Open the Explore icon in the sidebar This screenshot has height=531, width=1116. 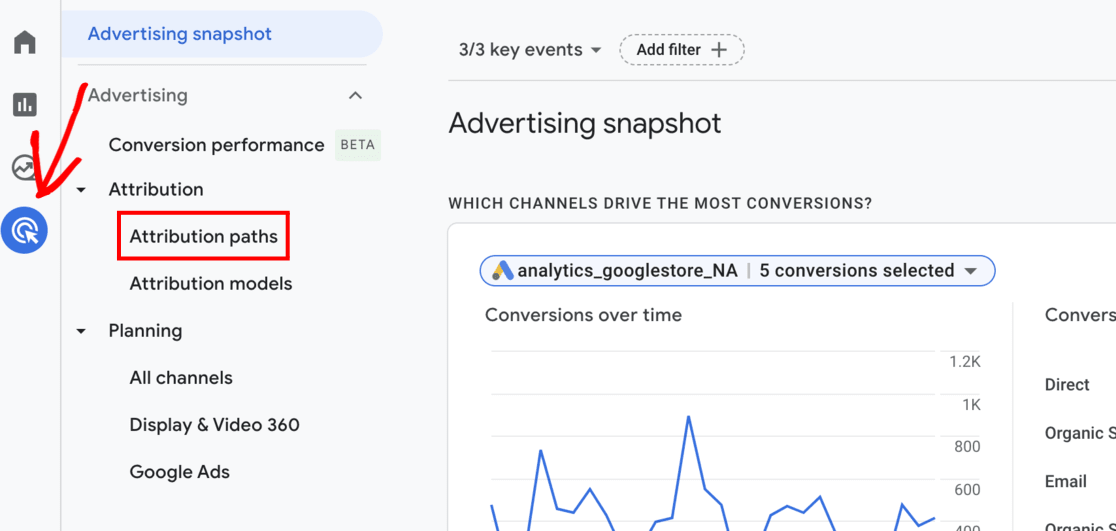25,167
